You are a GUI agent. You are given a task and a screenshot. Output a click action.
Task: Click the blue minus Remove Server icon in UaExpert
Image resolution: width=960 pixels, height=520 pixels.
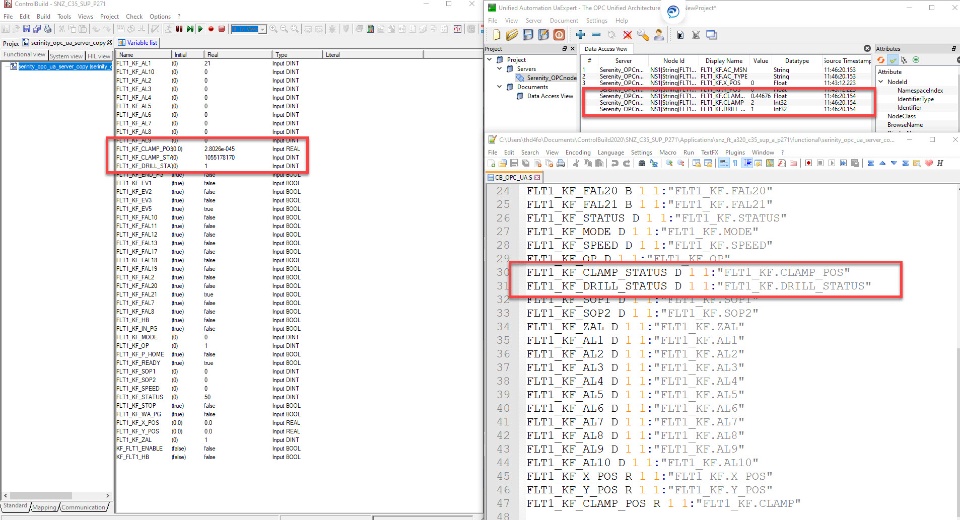tap(597, 35)
